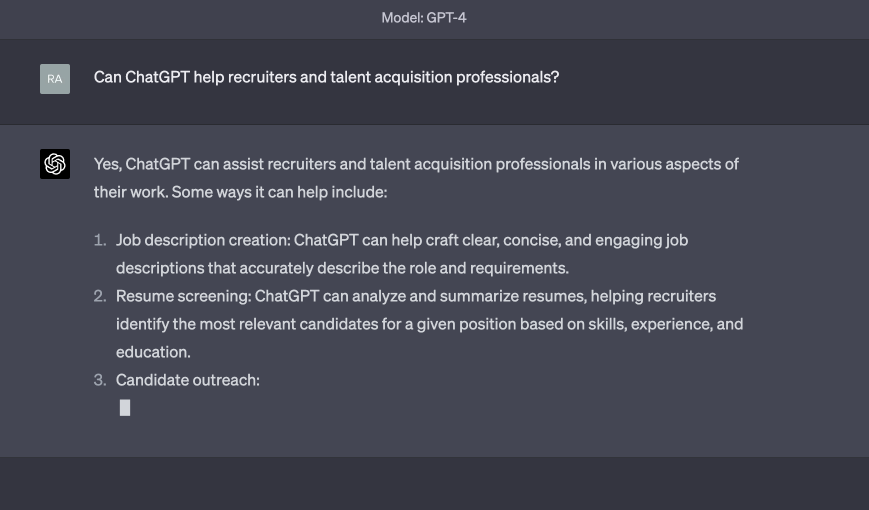Click the line 'descriptions that accurately describe the role'
This screenshot has height=510, width=869.
[342, 268]
